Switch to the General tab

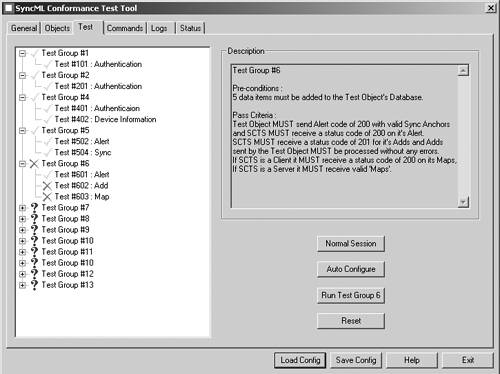24,28
